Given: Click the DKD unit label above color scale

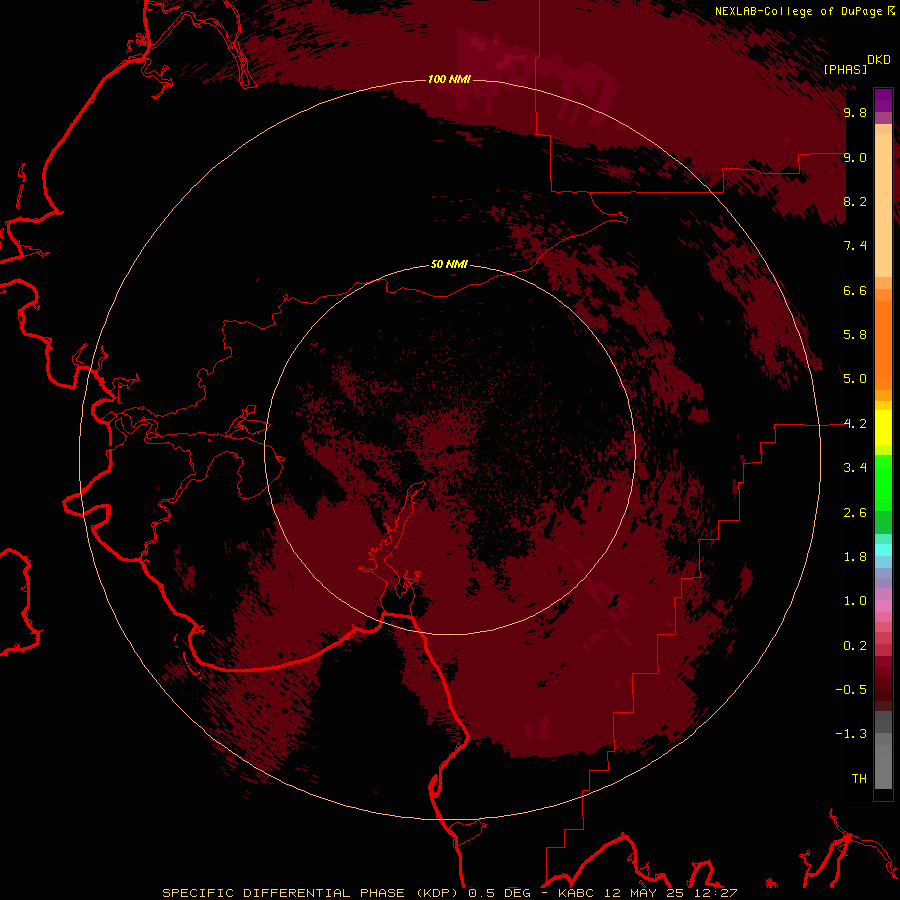Looking at the screenshot, I should point(878,60).
